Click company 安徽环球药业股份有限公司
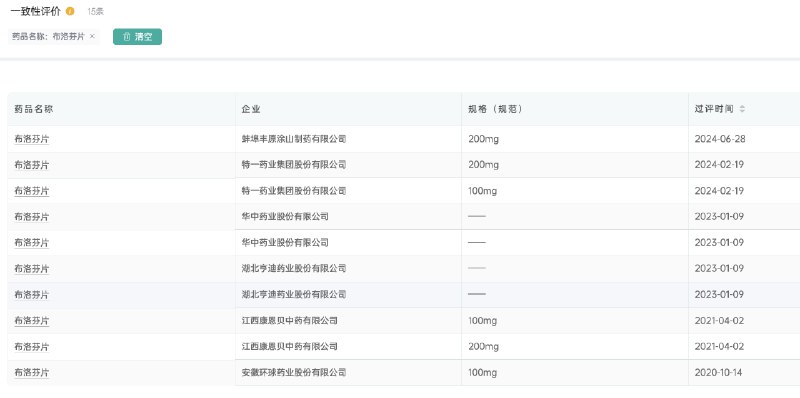Viewport: 800px width, 398px height. 294,372
